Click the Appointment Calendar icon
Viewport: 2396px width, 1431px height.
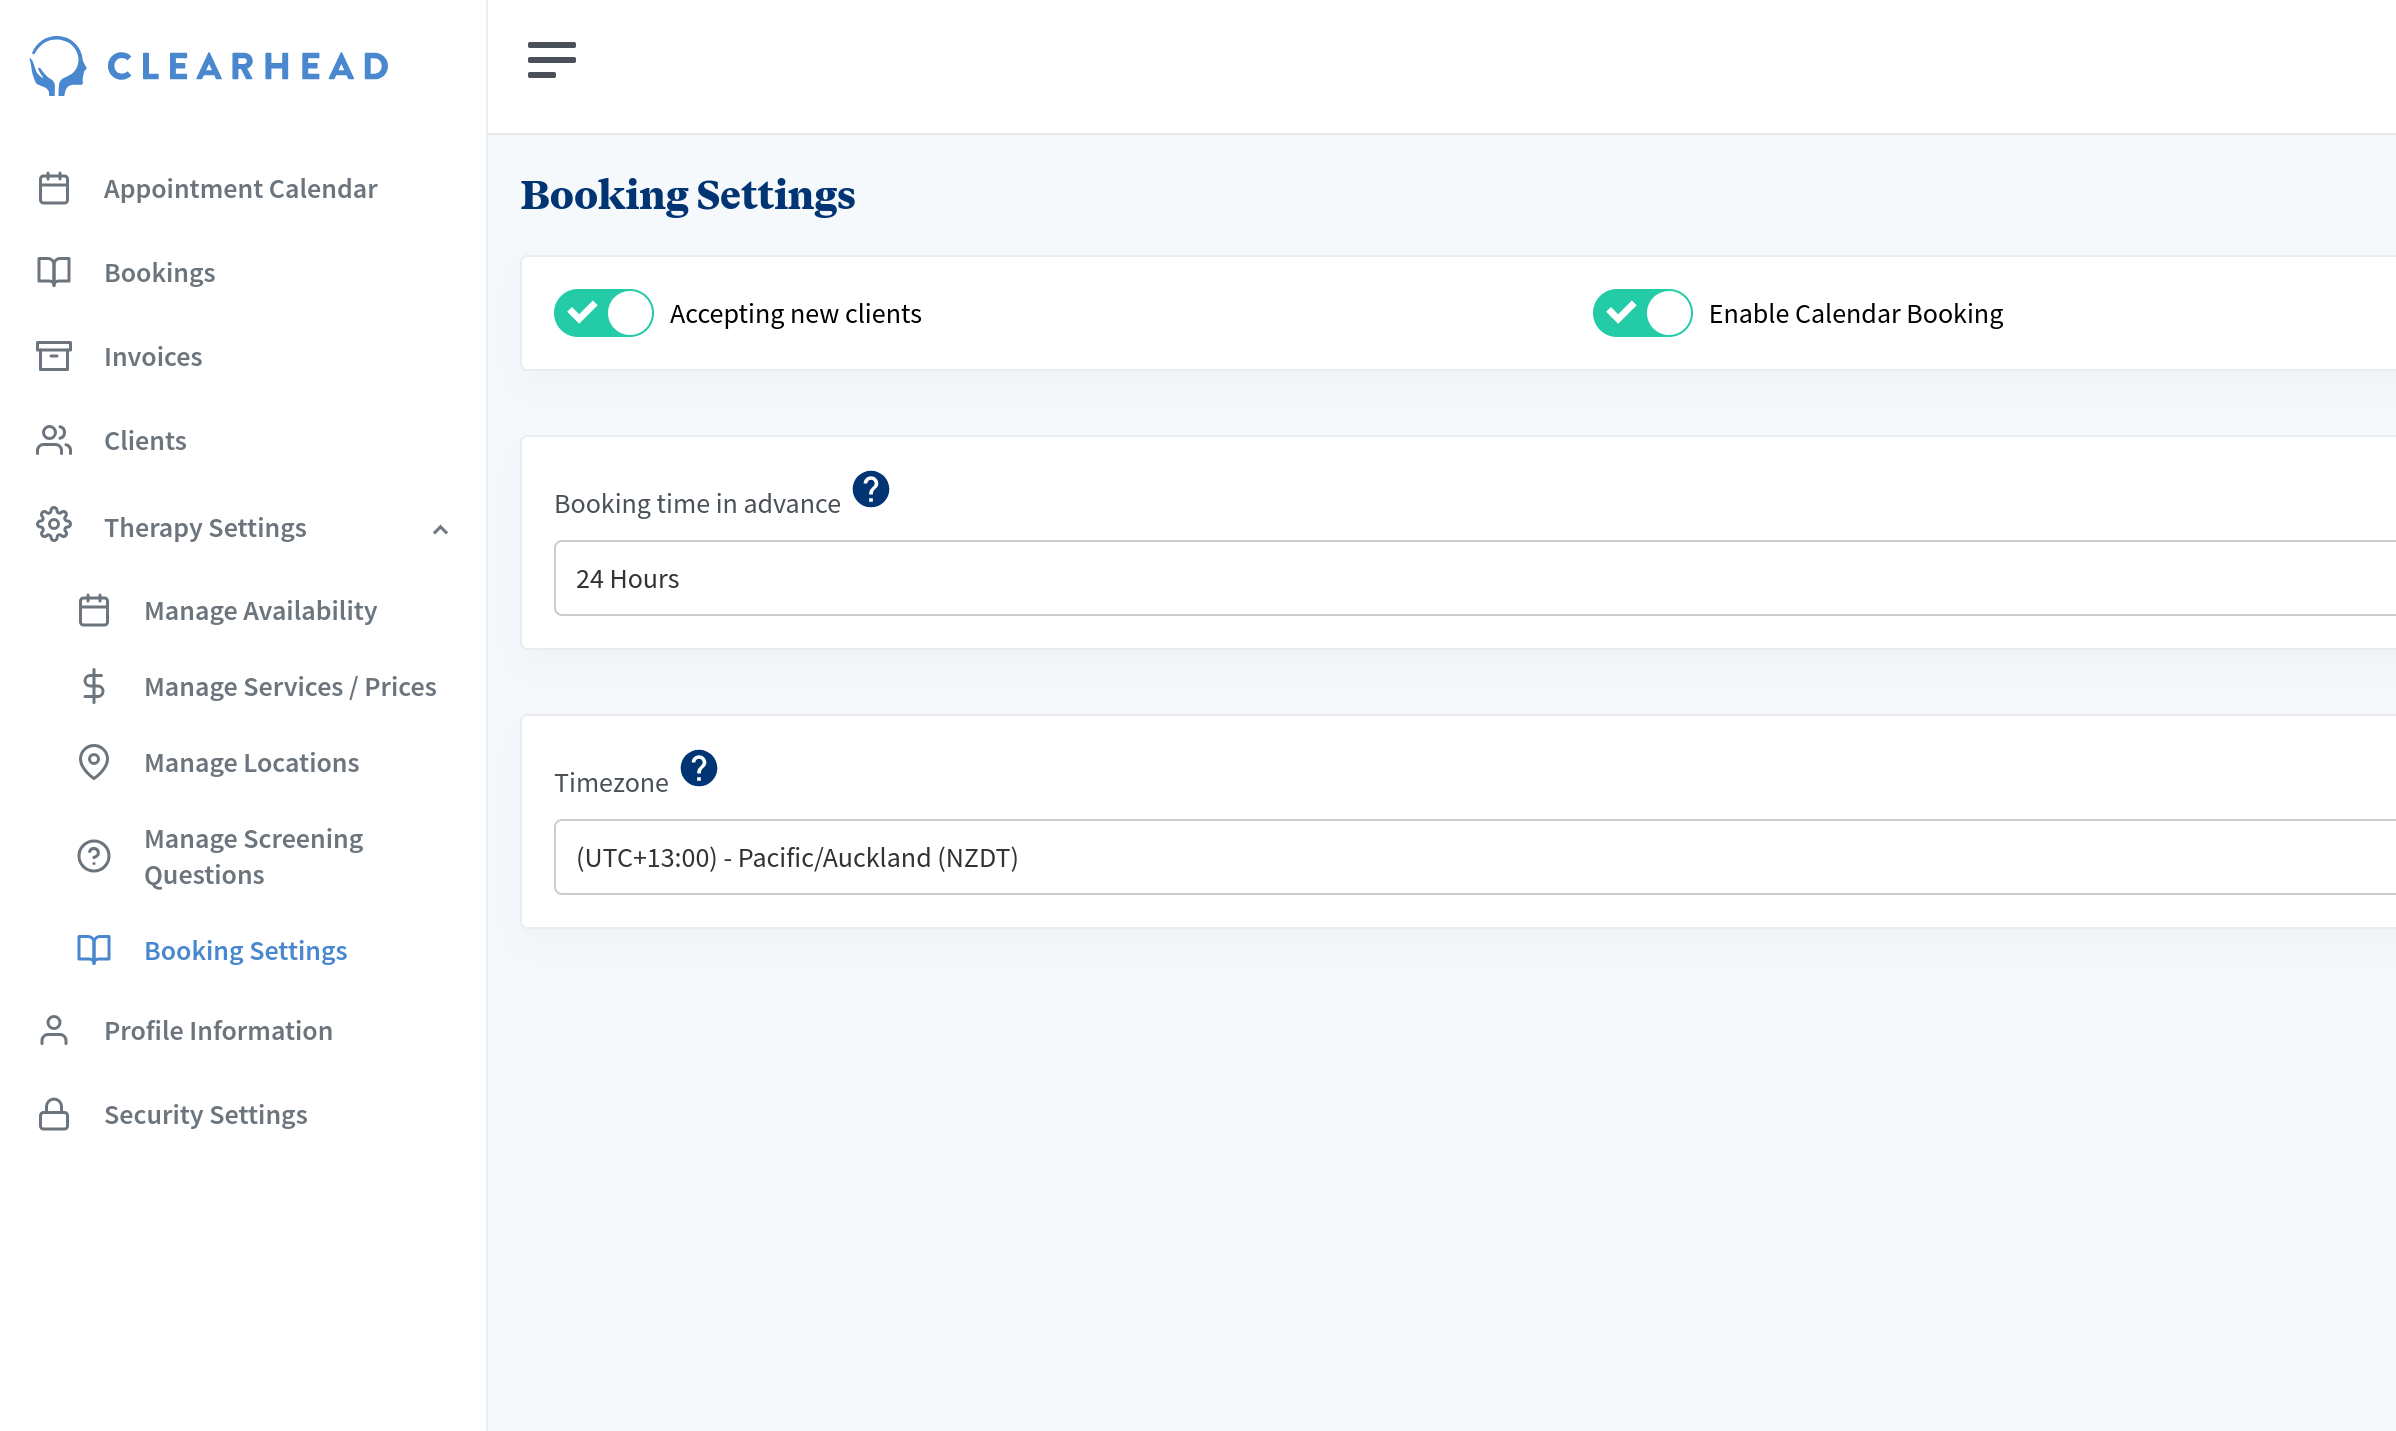pos(54,188)
